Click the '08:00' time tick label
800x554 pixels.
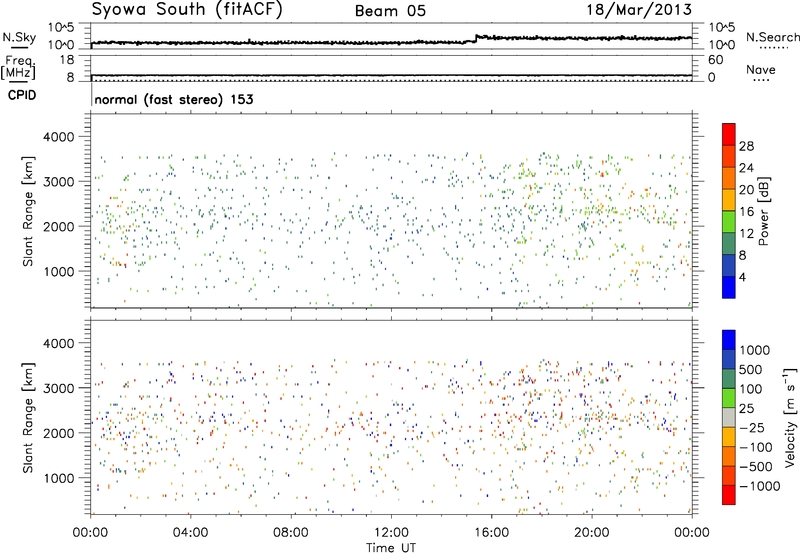pos(291,533)
